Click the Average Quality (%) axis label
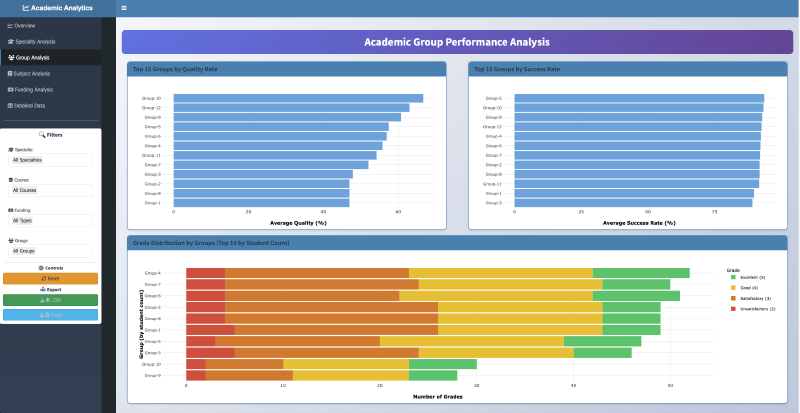This screenshot has height=413, width=800. coord(298,223)
